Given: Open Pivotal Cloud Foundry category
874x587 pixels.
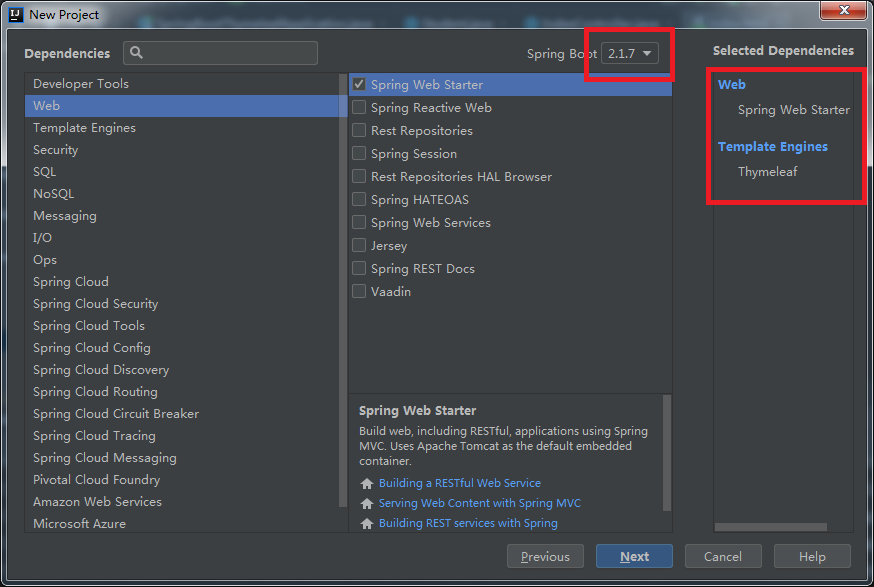Looking at the screenshot, I should tap(182, 480).
